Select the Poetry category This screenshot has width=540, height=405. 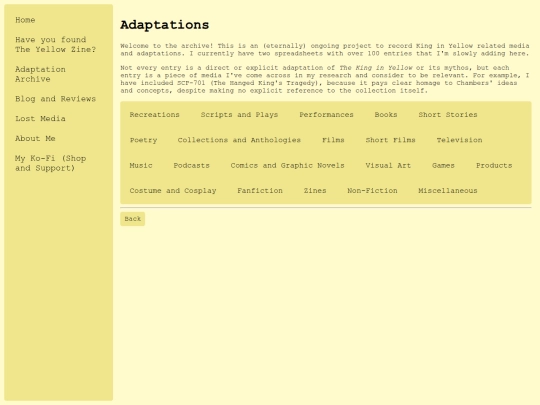[x=144, y=140]
